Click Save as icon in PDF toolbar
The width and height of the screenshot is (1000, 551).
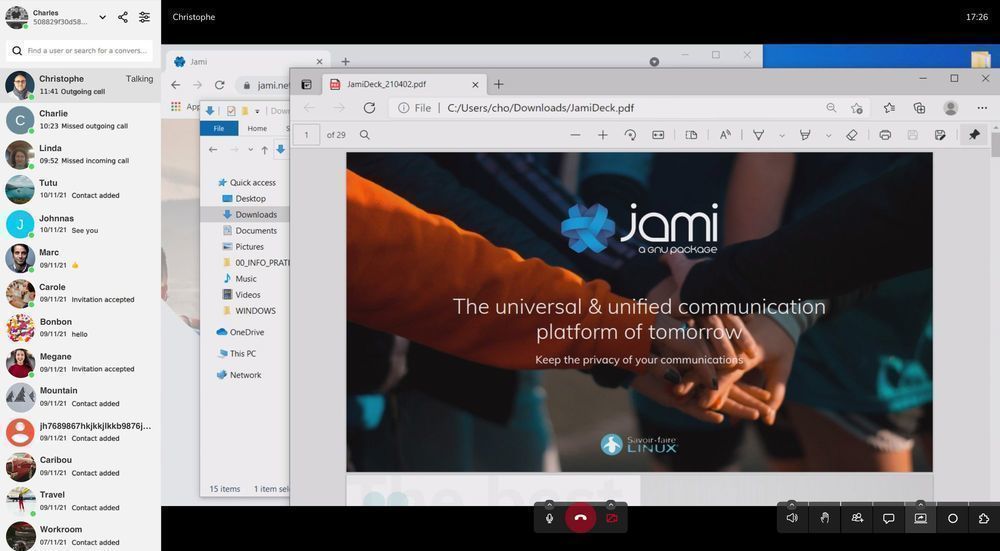point(939,135)
